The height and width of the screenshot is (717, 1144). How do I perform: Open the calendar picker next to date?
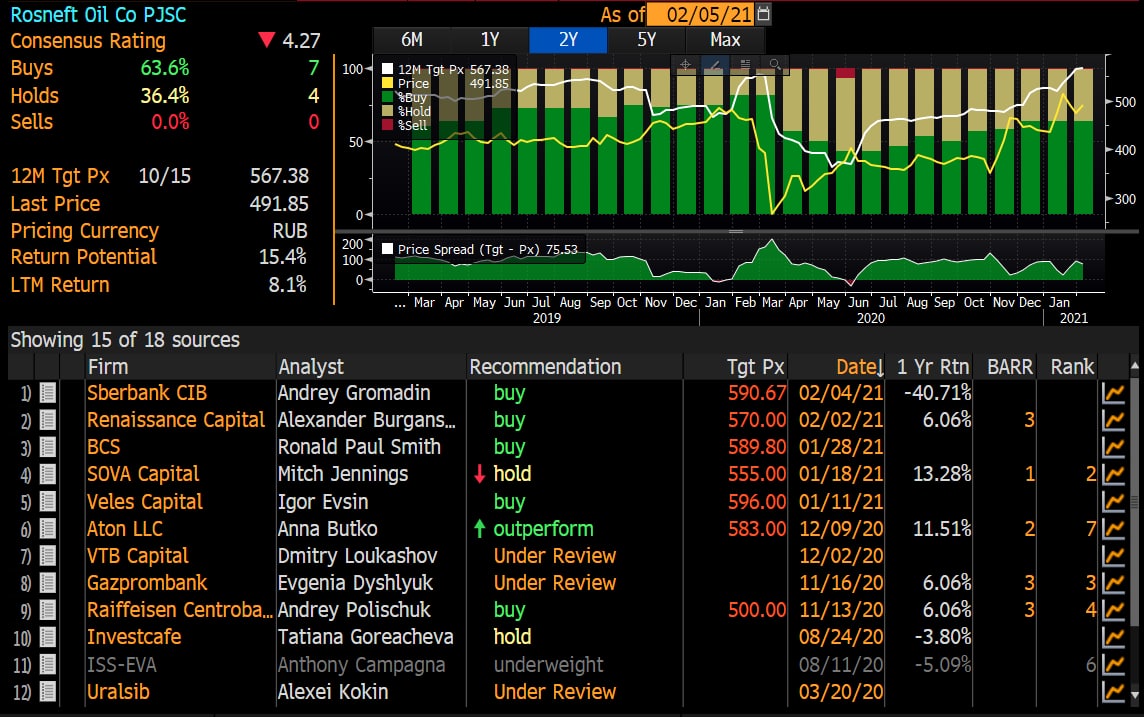click(x=763, y=14)
